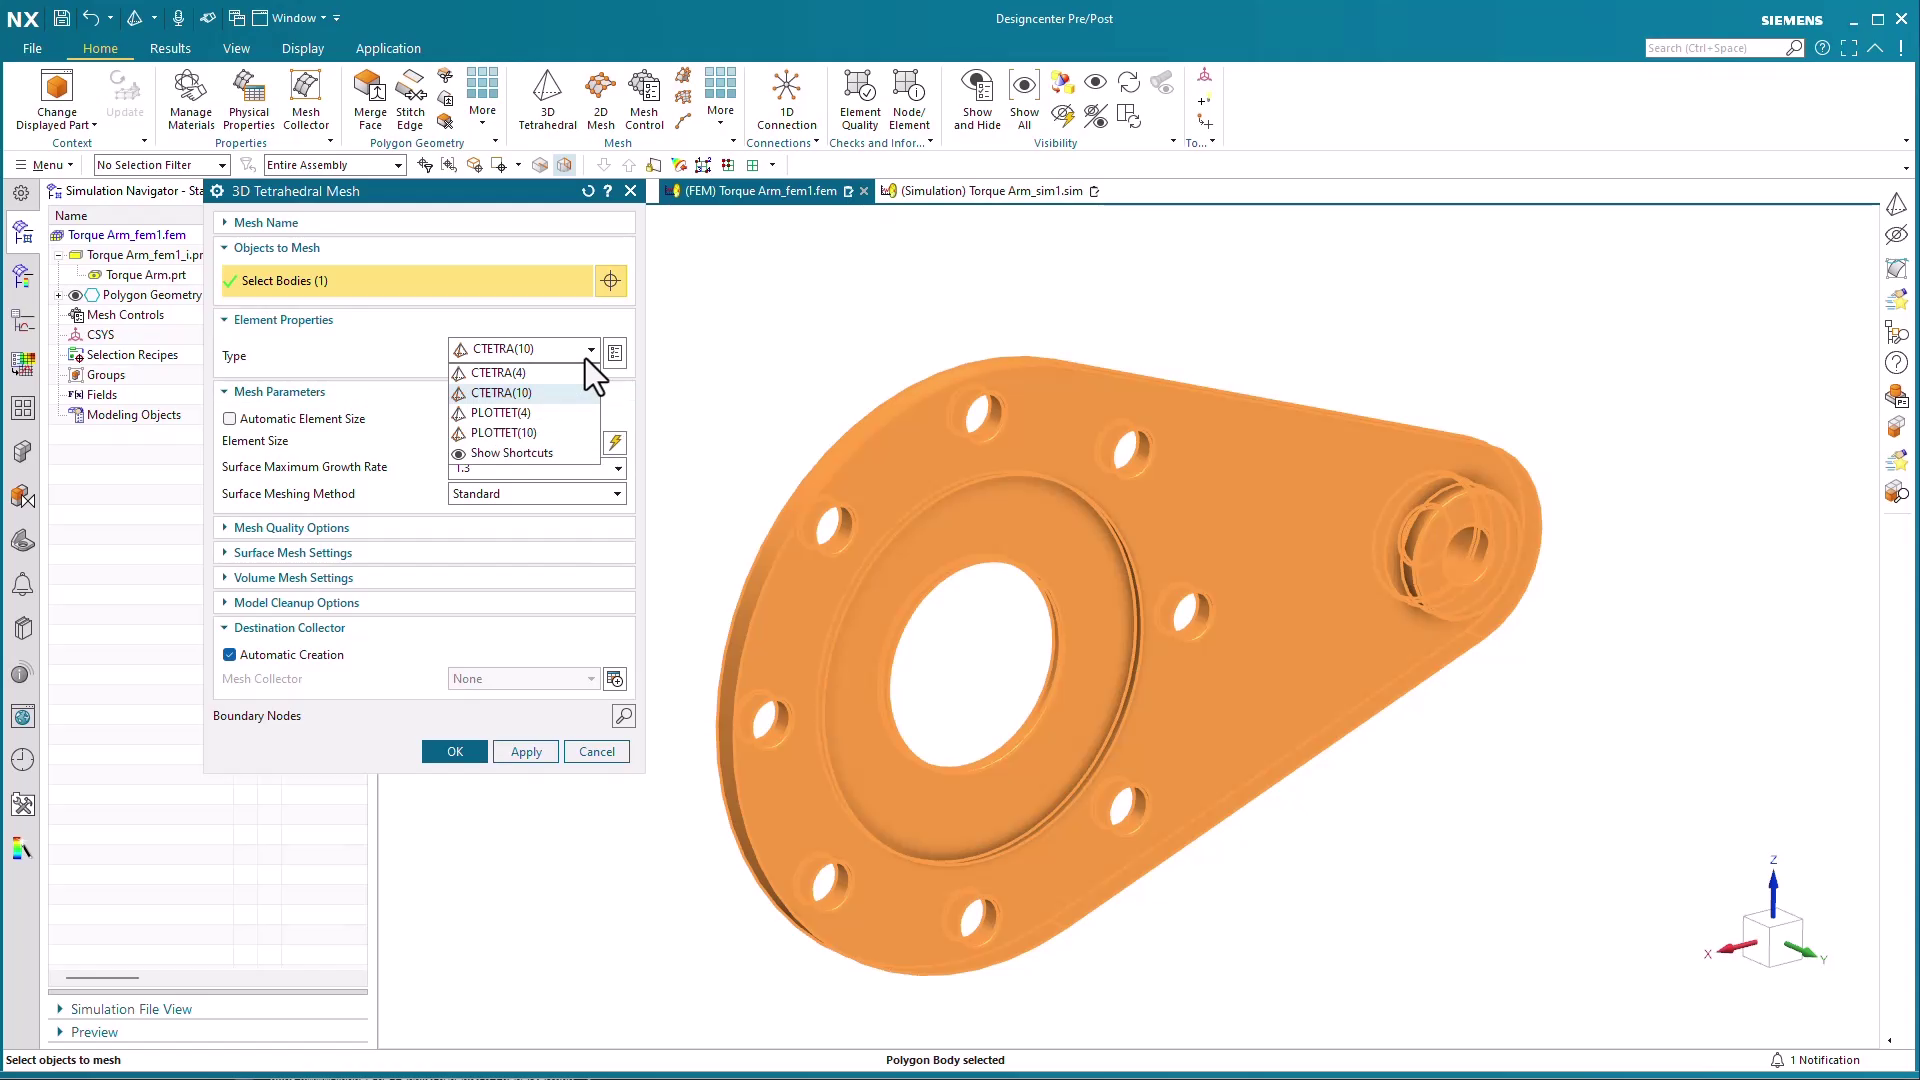Choose CTETRA(4) from the type list
This screenshot has height=1080, width=1920.
498,373
